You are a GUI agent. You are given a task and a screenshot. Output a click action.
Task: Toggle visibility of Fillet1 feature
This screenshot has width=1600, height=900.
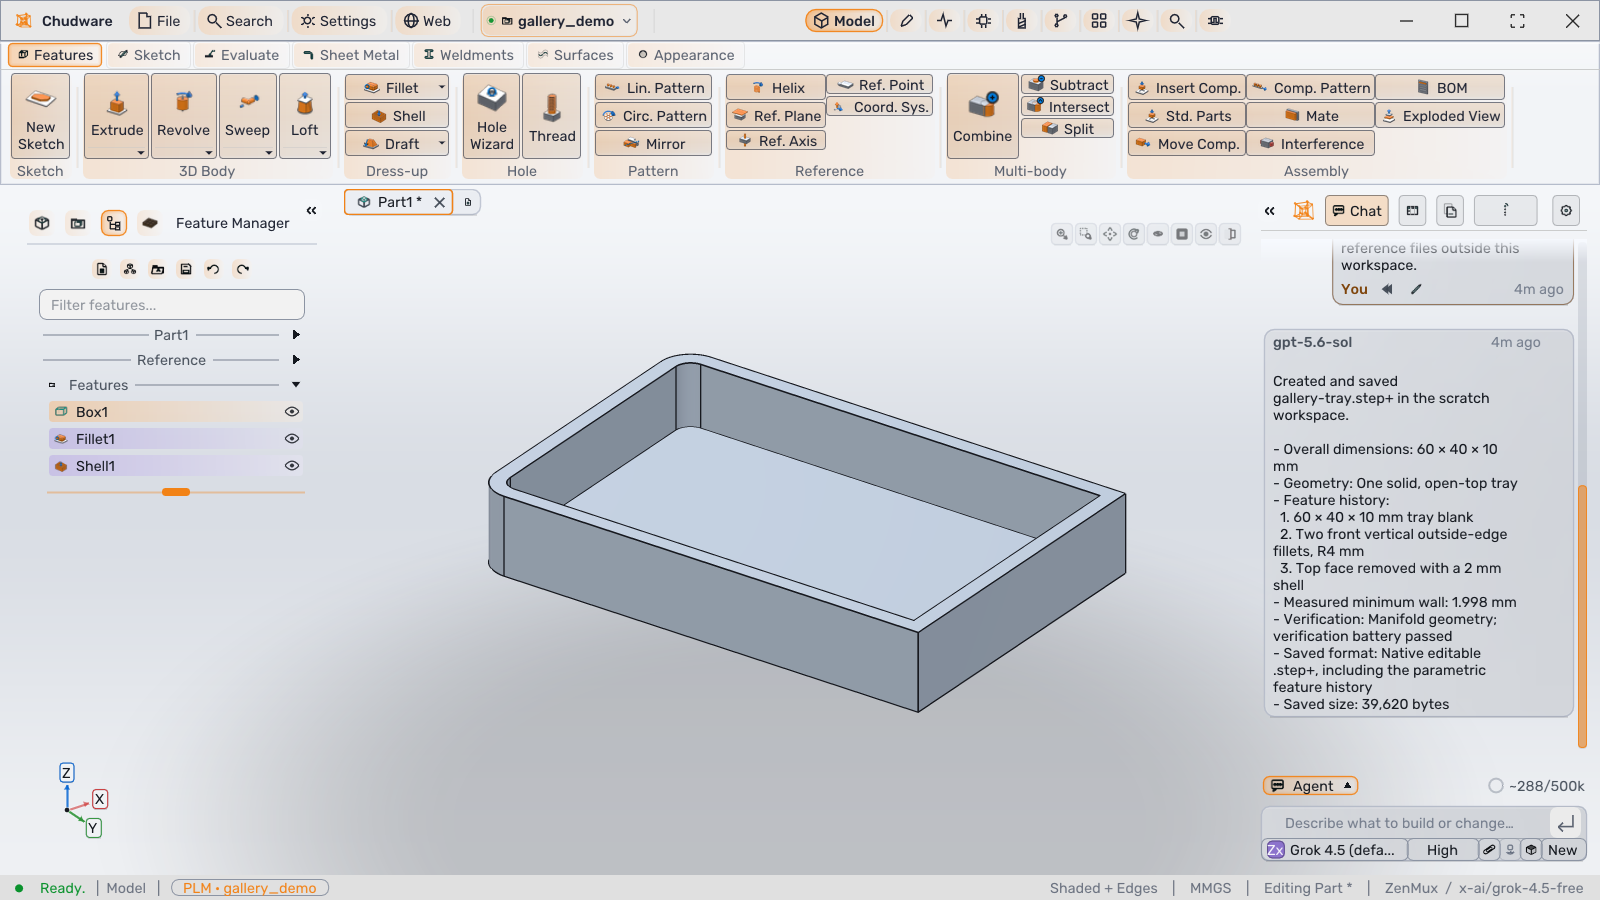[x=292, y=439]
